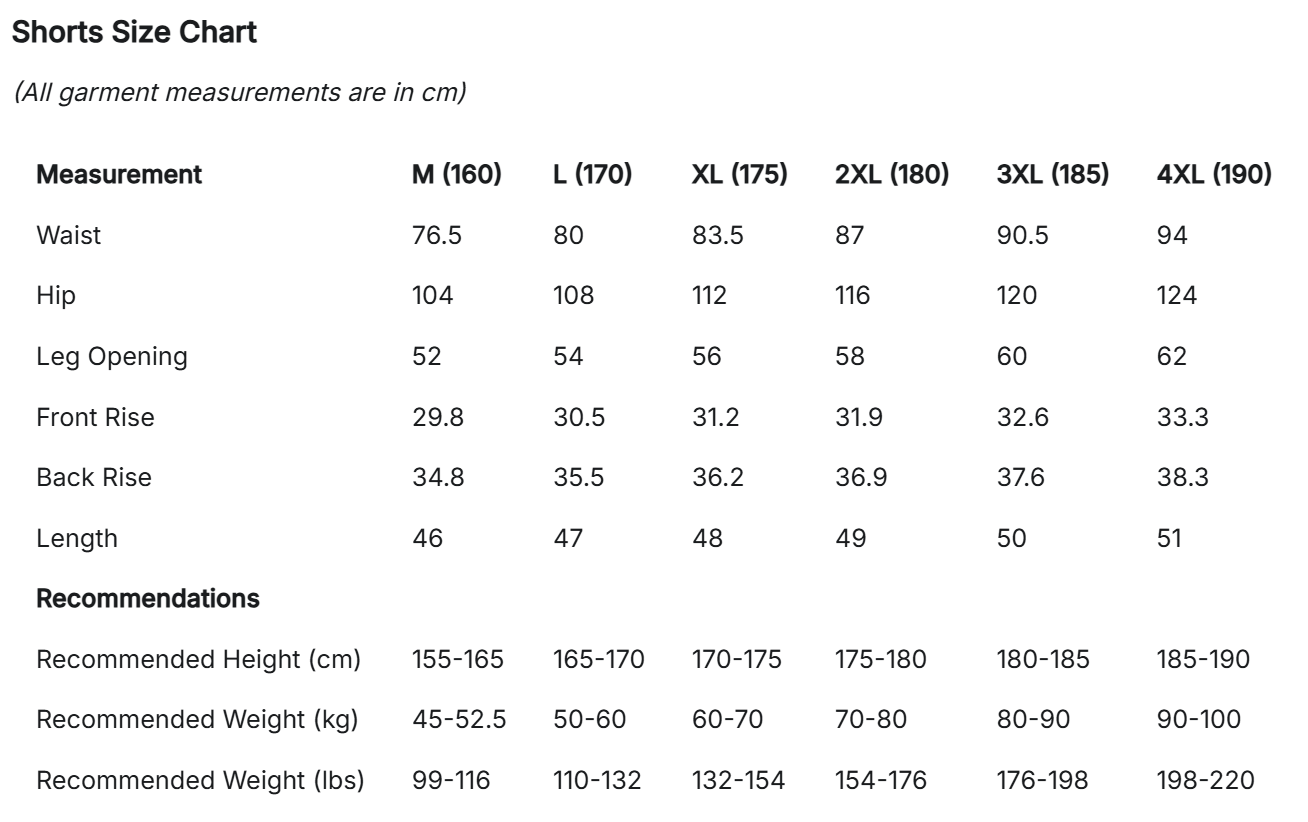Click the XL (175) column header
Image resolution: width=1308 pixels, height=822 pixels.
(x=739, y=175)
